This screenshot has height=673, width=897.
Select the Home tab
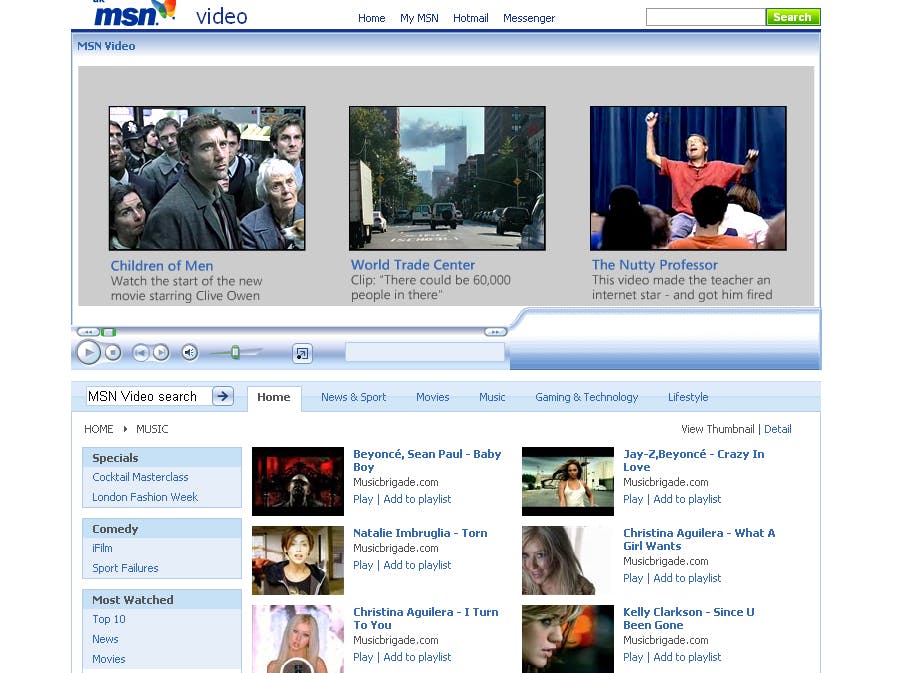coord(274,398)
